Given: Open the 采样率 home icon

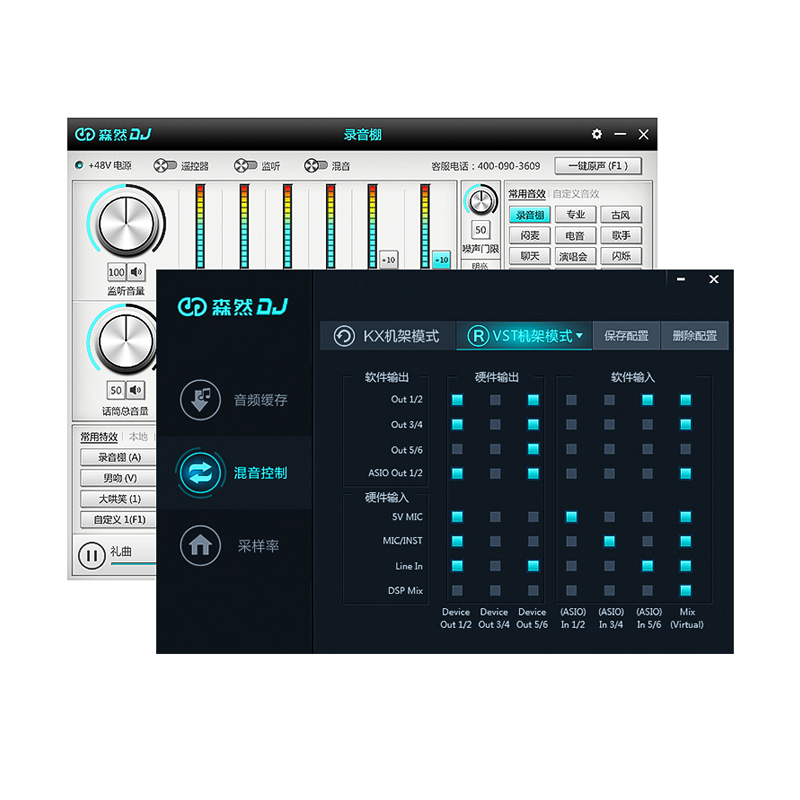Looking at the screenshot, I should coord(200,546).
